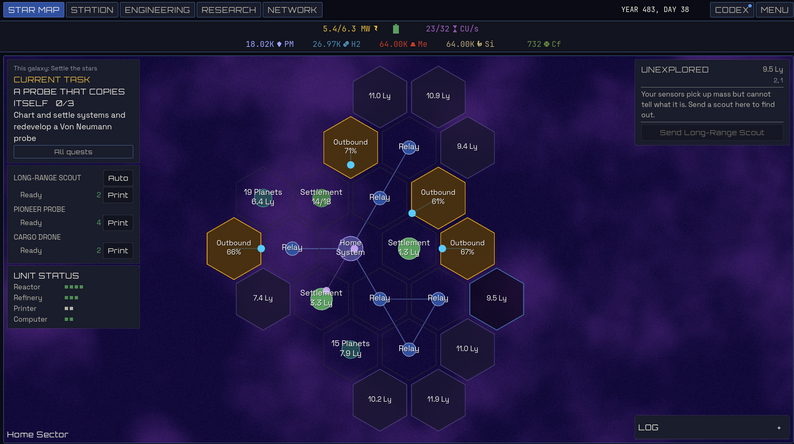Image resolution: width=794 pixels, height=444 pixels.
Task: Select the Outbound 71% hex
Action: pos(350,147)
